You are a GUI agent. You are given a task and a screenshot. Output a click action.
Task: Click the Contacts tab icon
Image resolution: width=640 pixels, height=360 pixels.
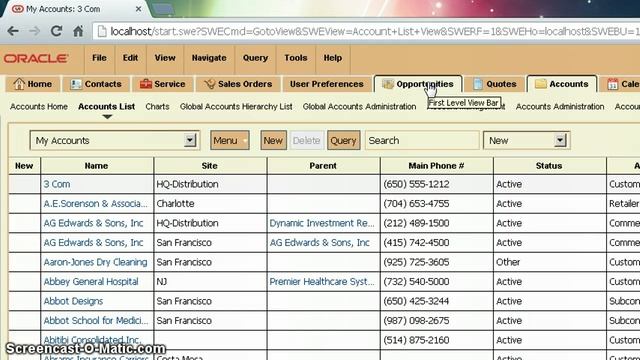click(76, 84)
